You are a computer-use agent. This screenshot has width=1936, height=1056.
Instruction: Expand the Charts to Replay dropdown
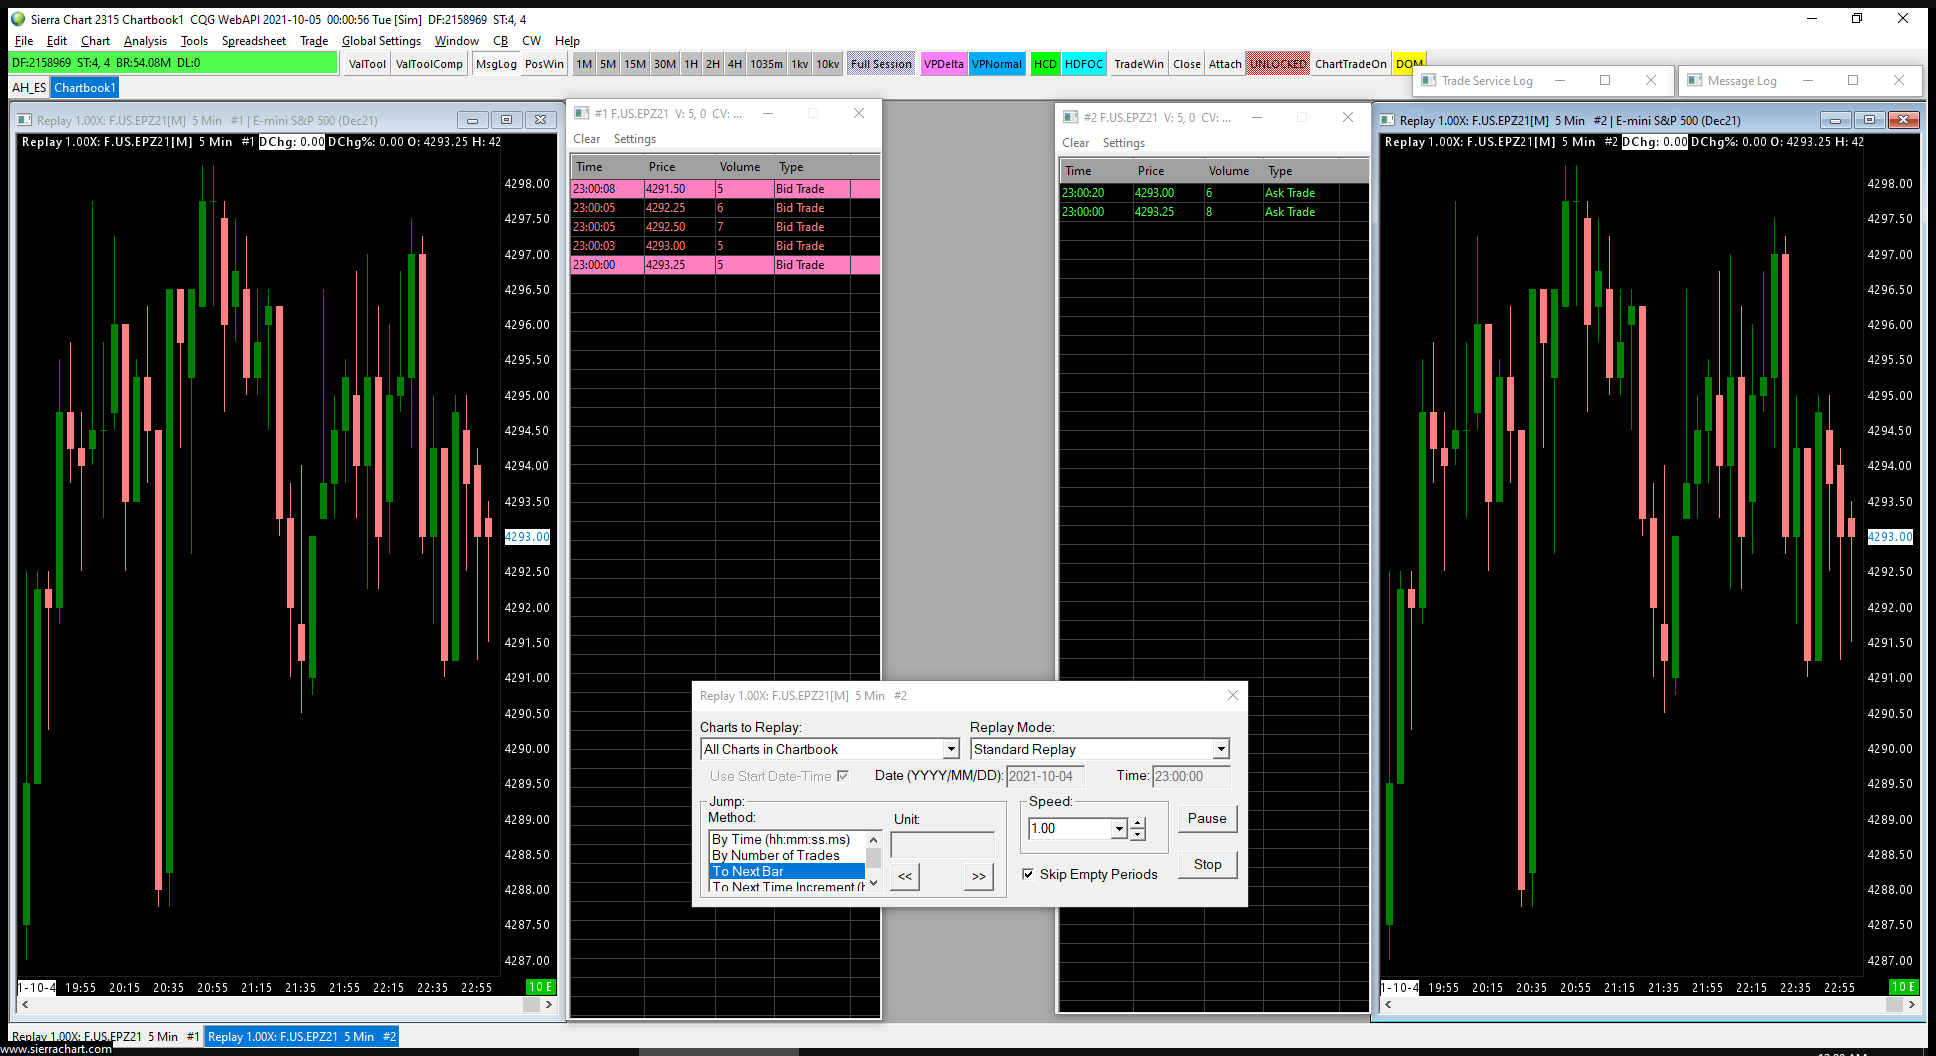[950, 749]
